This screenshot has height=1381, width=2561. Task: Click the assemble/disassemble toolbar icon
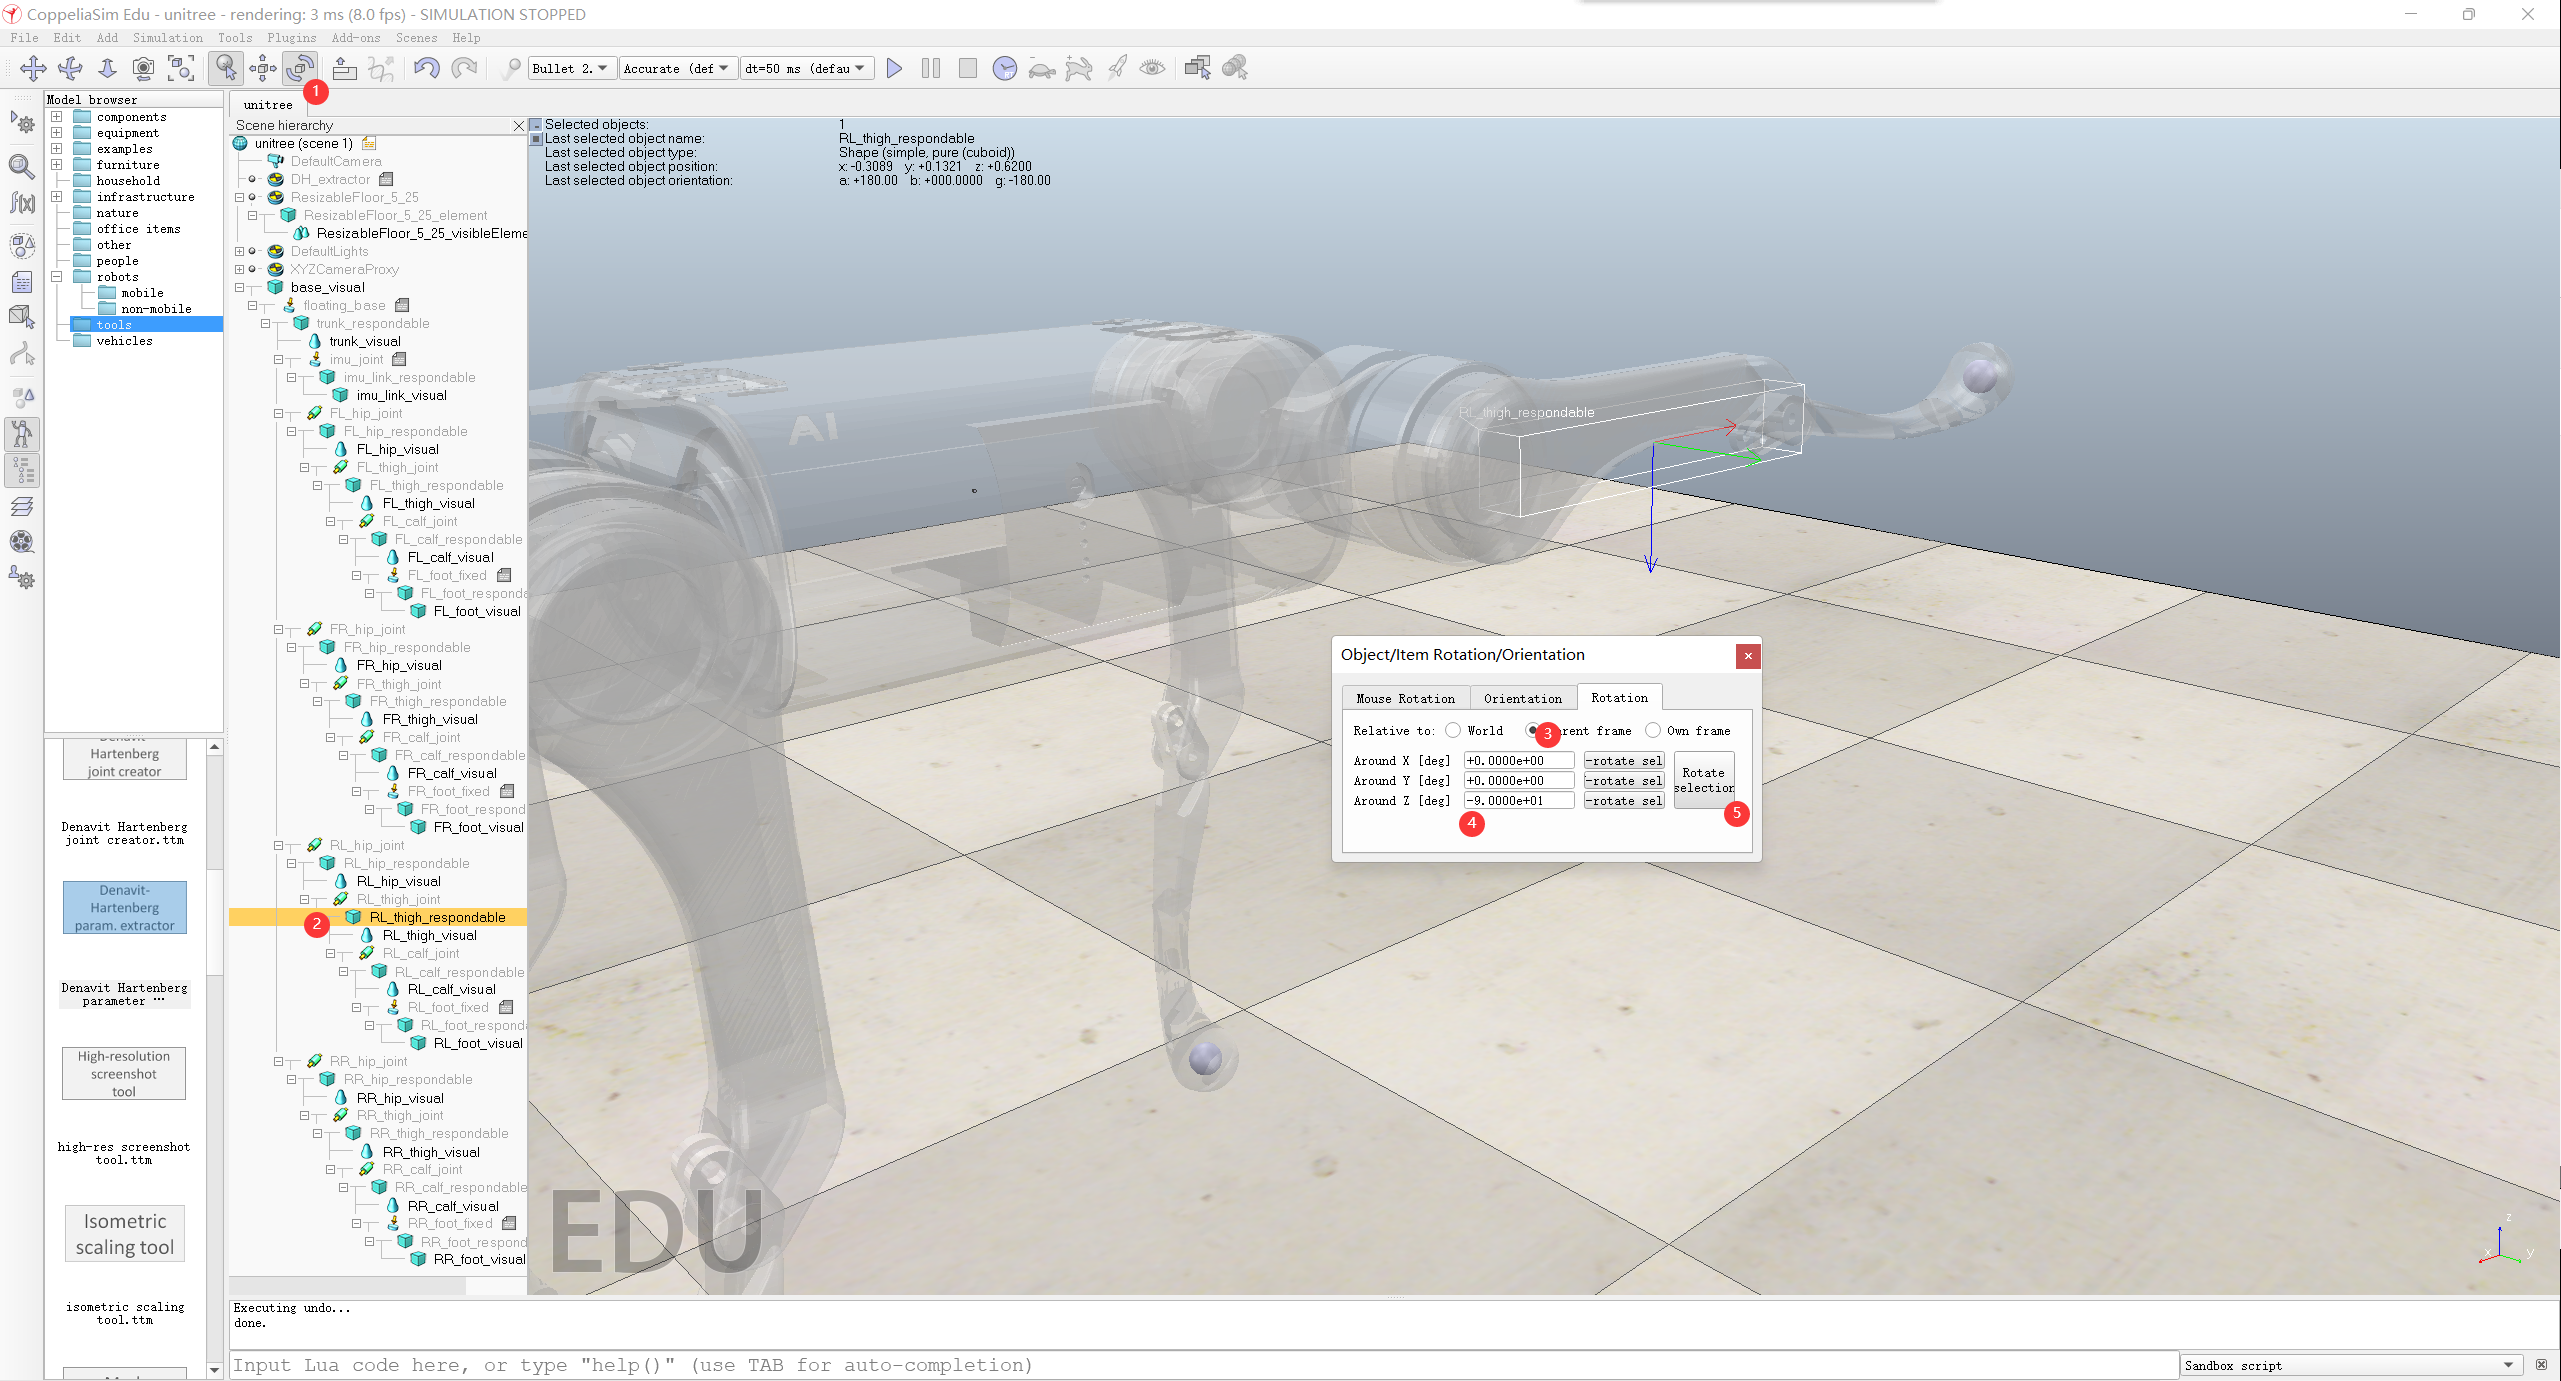tap(344, 68)
